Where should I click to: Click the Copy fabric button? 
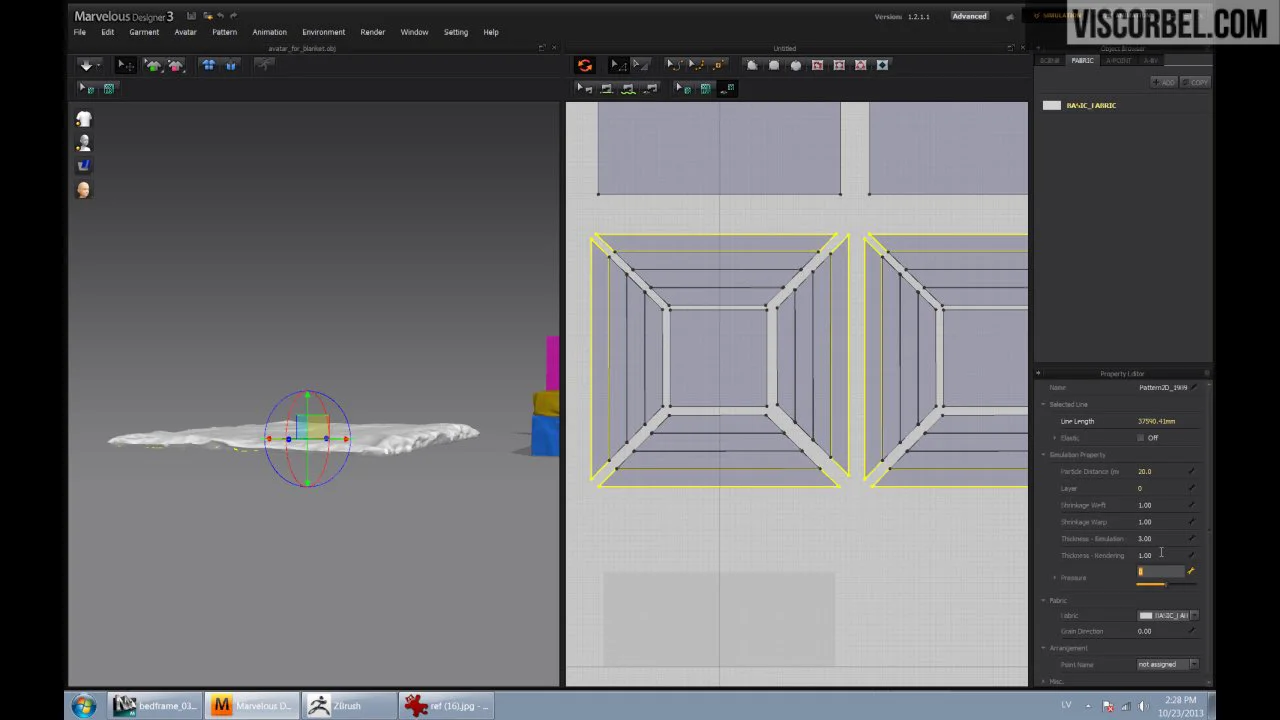(1195, 82)
